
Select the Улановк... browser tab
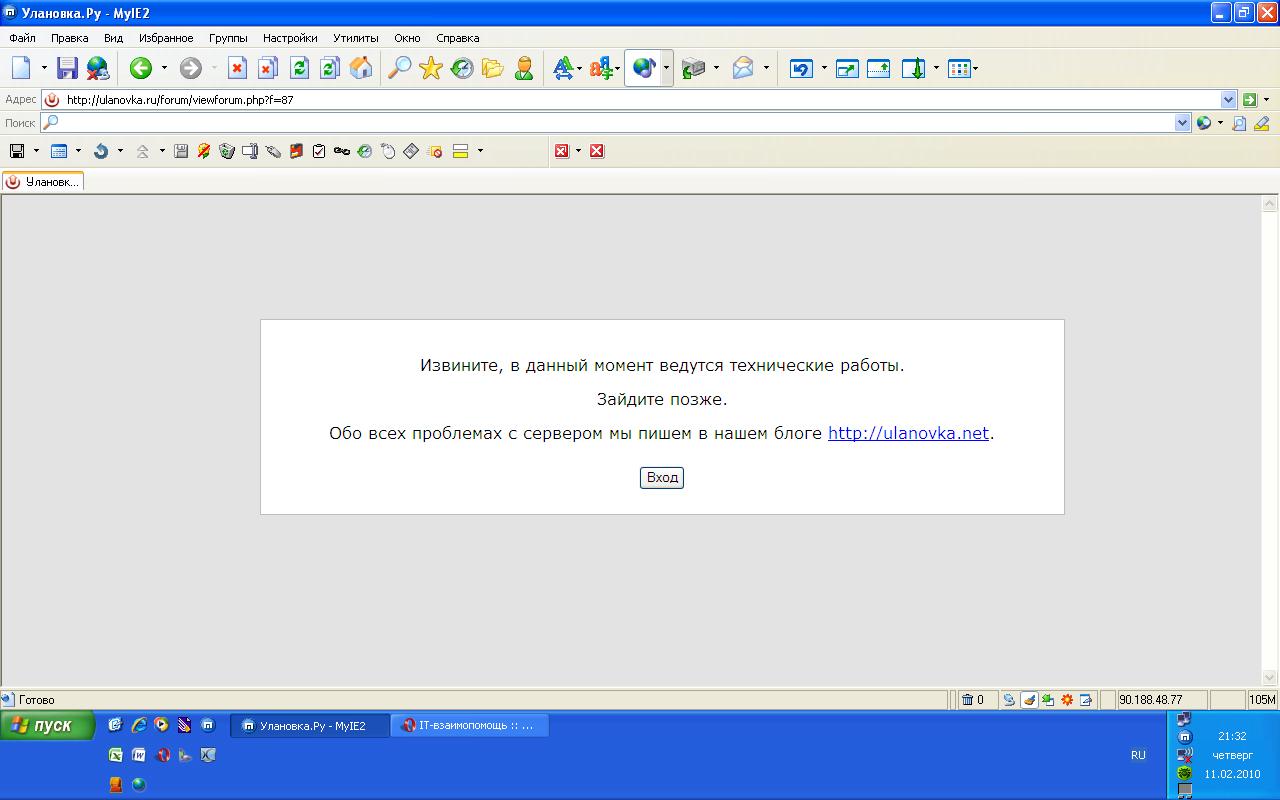click(43, 182)
